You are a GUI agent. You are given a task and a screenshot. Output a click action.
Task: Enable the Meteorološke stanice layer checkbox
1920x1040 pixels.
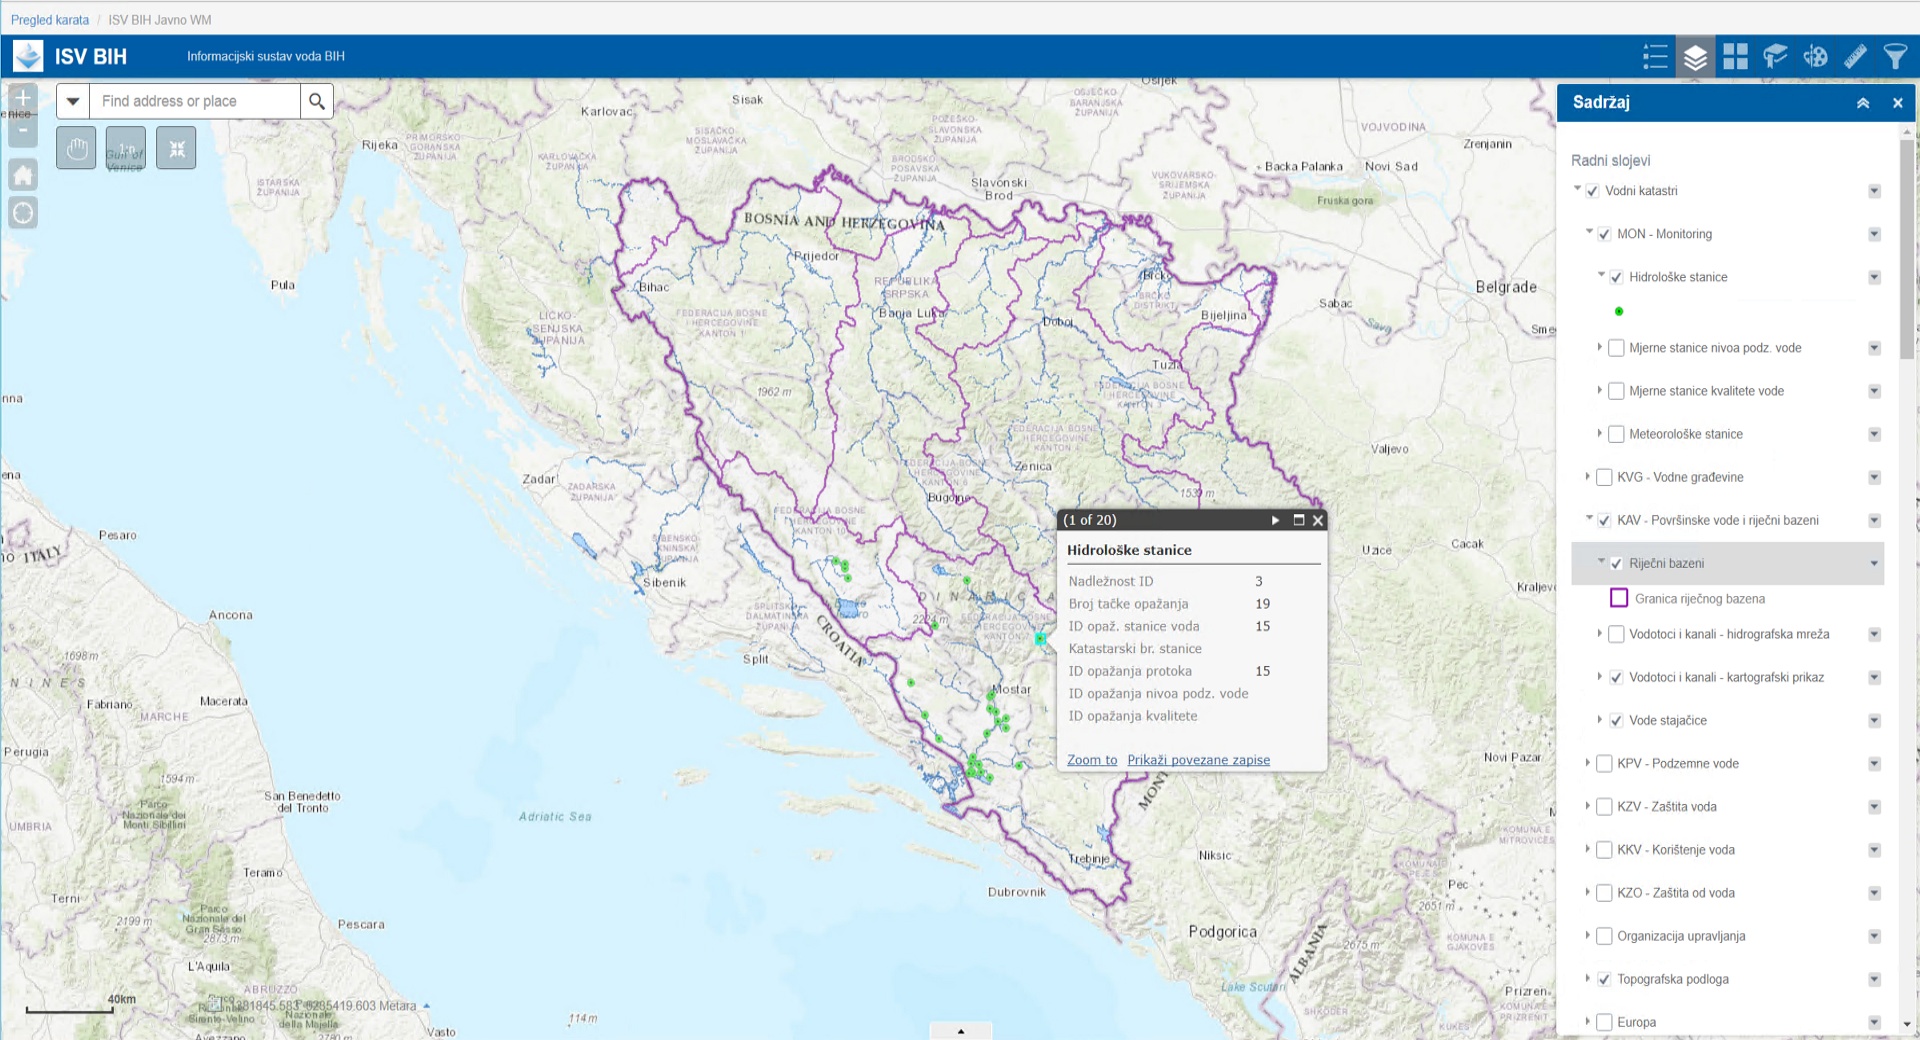point(1616,434)
